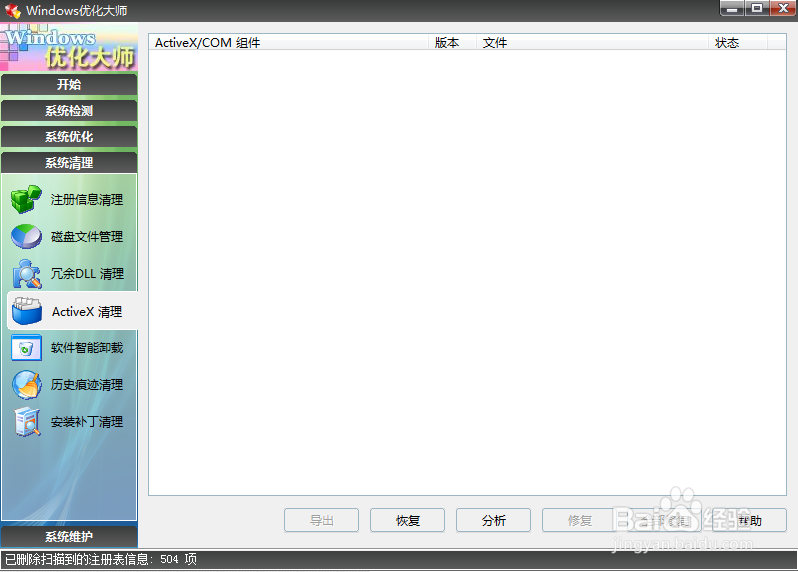The image size is (798, 572).
Task: Sort by the 版本 column header
Action: point(452,43)
